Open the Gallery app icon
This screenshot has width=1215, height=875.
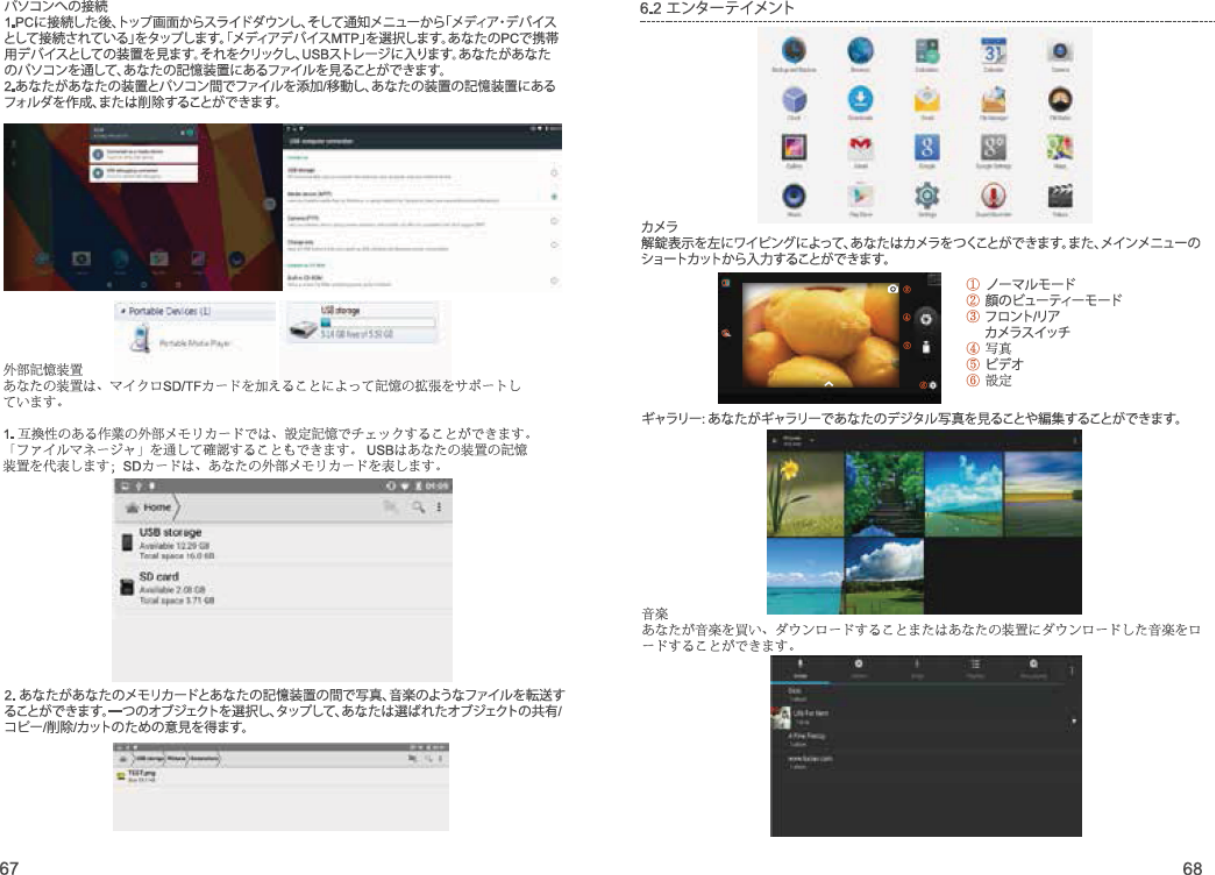pyautogui.click(x=796, y=148)
